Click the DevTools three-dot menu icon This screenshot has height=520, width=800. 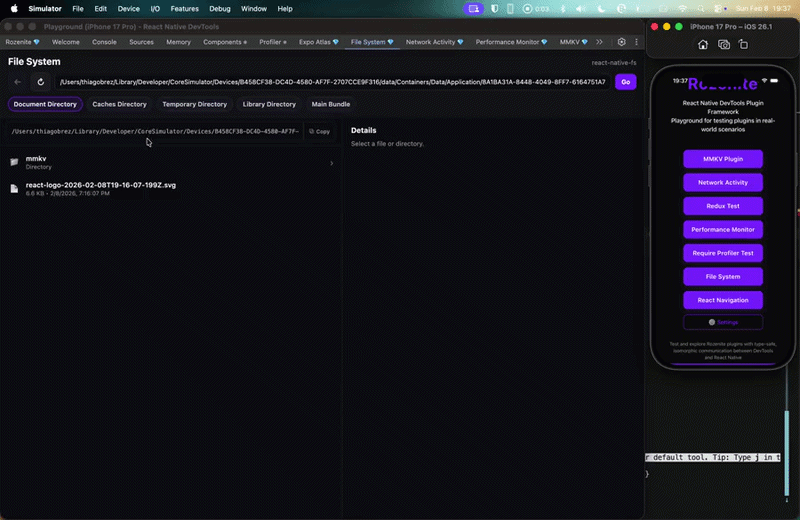636,43
